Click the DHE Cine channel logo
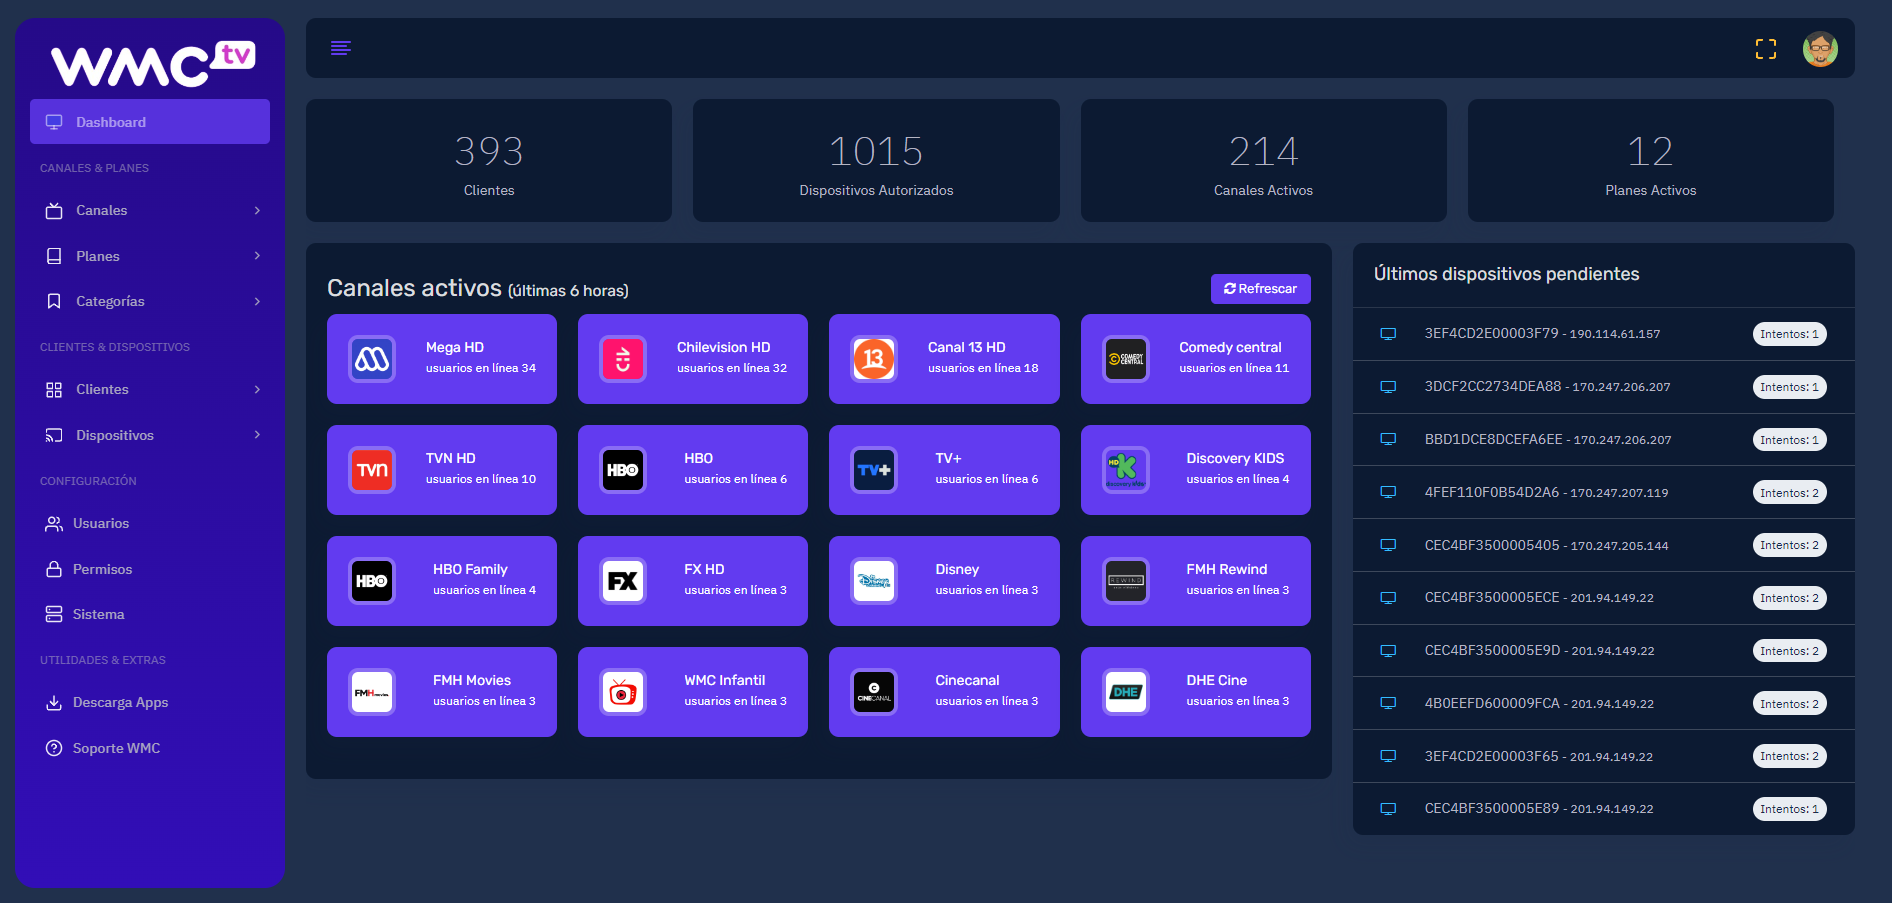This screenshot has width=1892, height=903. (1126, 692)
